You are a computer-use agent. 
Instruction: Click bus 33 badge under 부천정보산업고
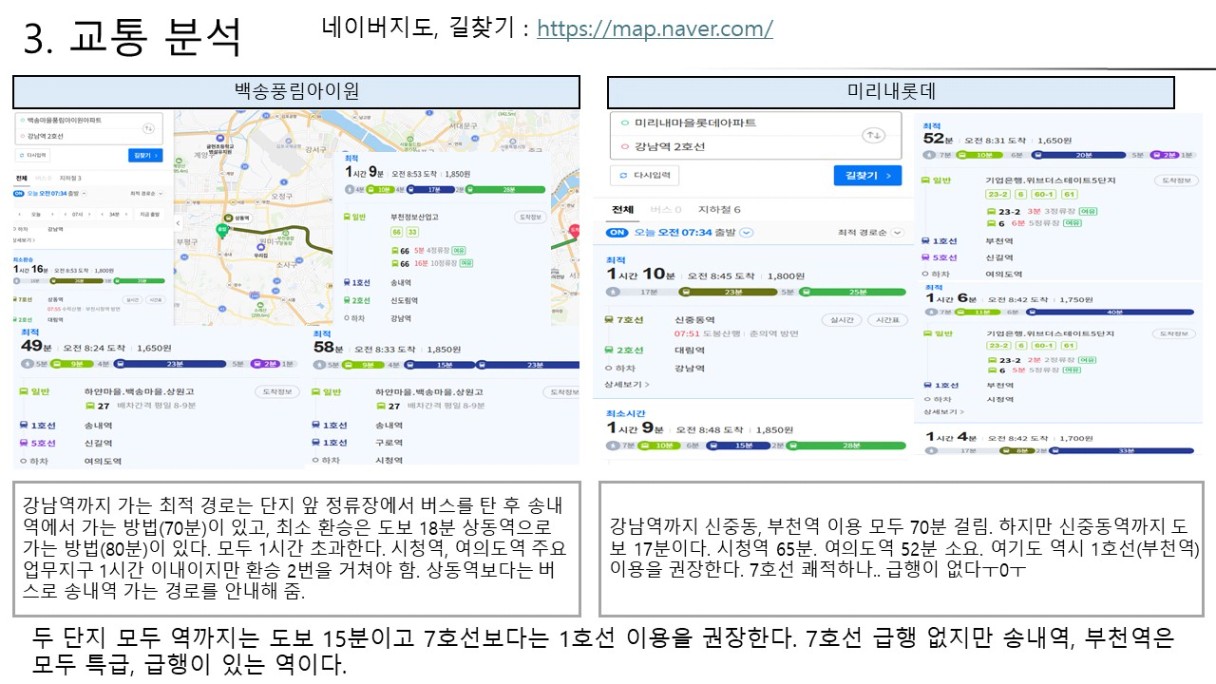[411, 232]
